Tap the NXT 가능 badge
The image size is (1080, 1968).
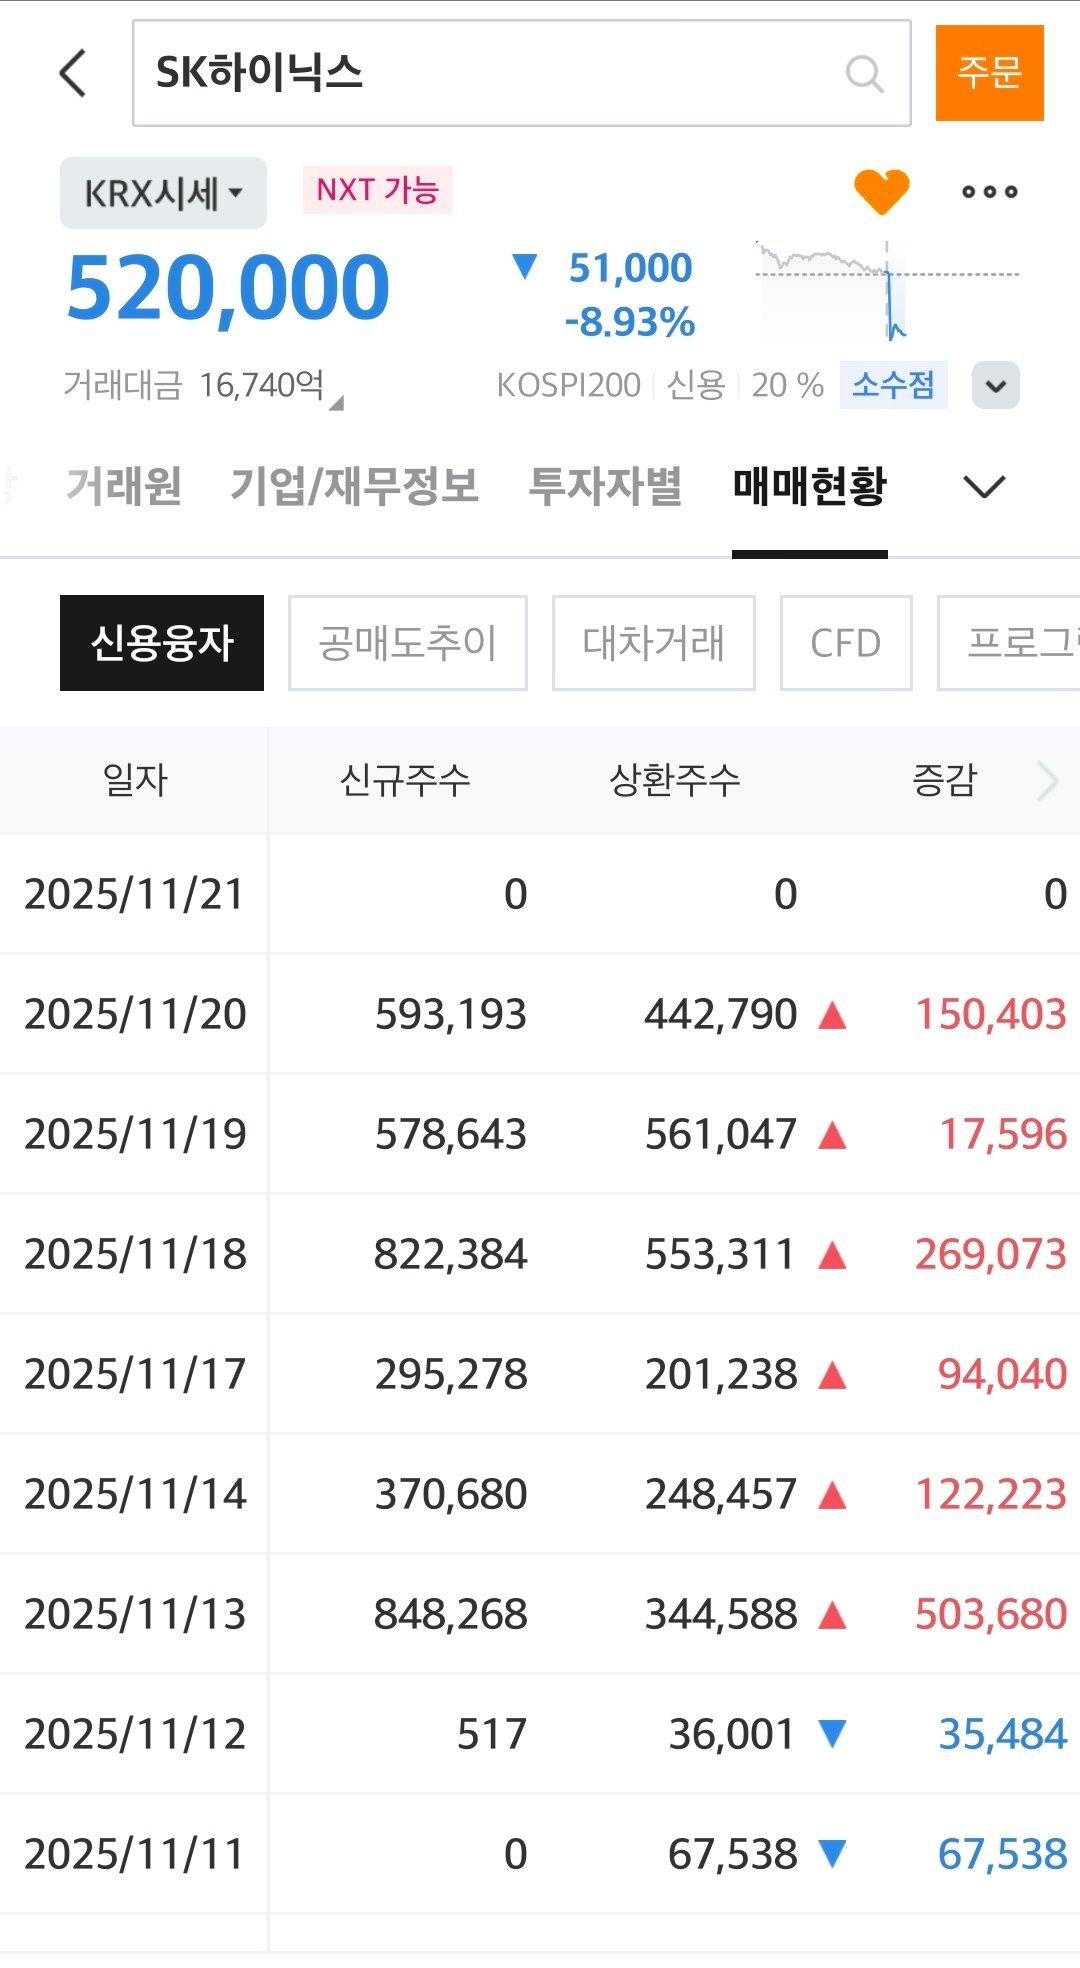pos(378,190)
